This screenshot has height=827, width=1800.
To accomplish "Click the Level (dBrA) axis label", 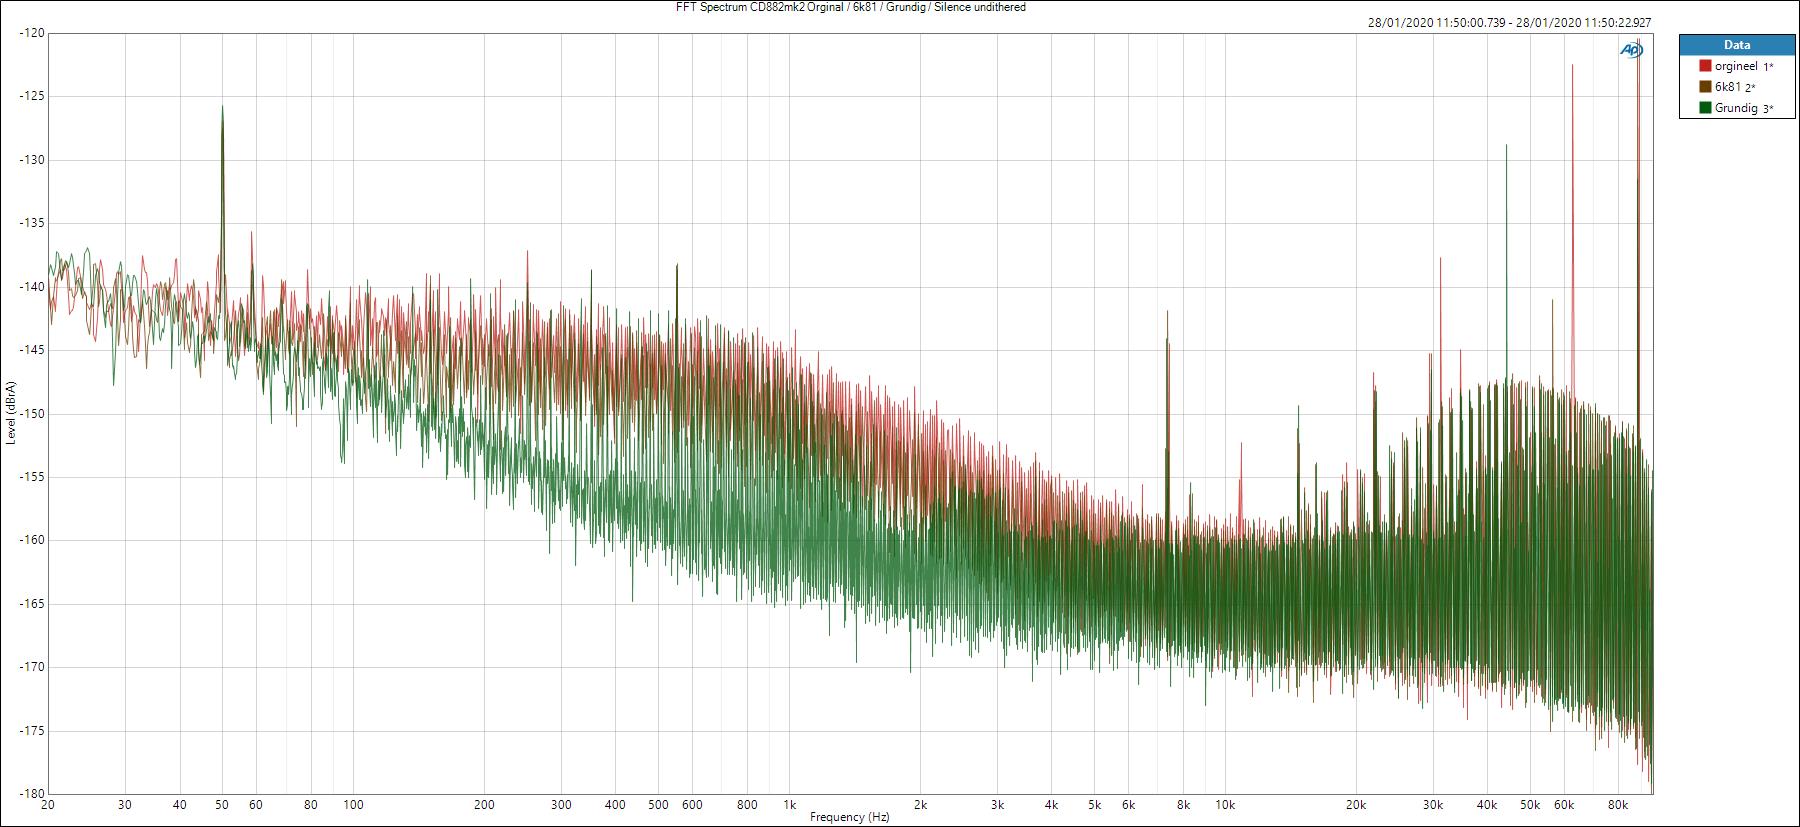I will (11, 412).
